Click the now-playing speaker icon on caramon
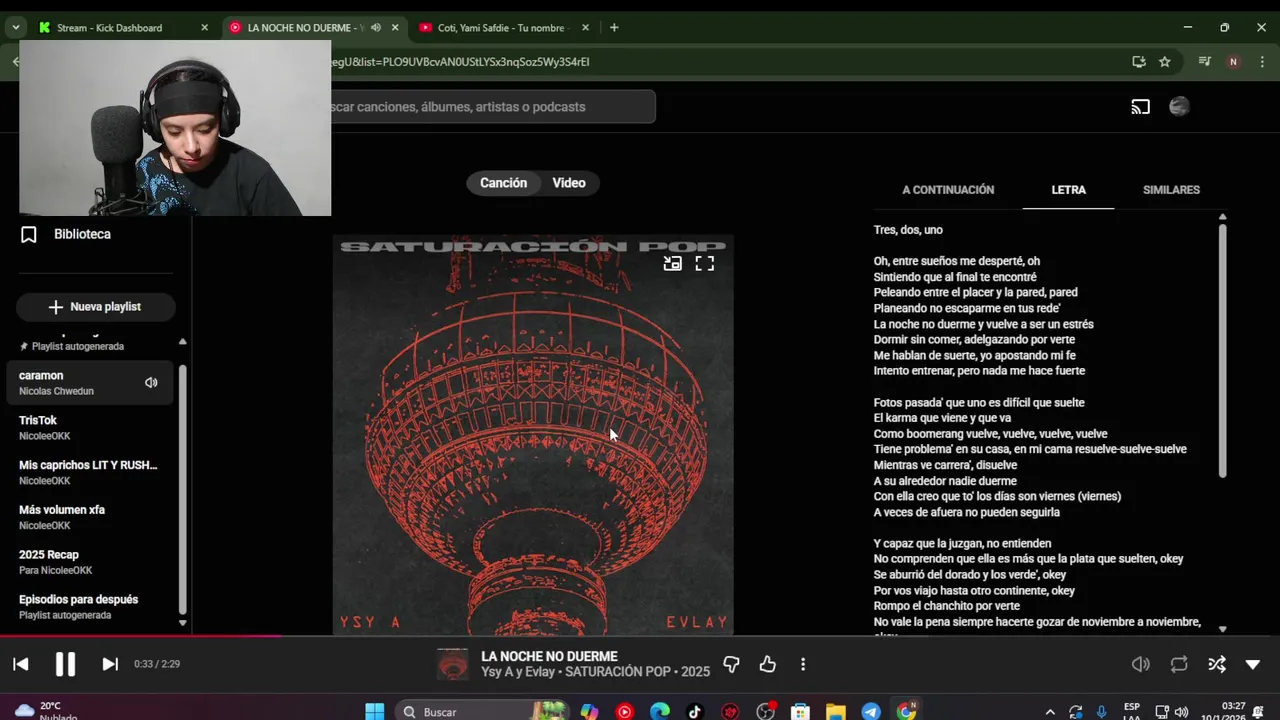This screenshot has height=720, width=1280. coord(151,383)
